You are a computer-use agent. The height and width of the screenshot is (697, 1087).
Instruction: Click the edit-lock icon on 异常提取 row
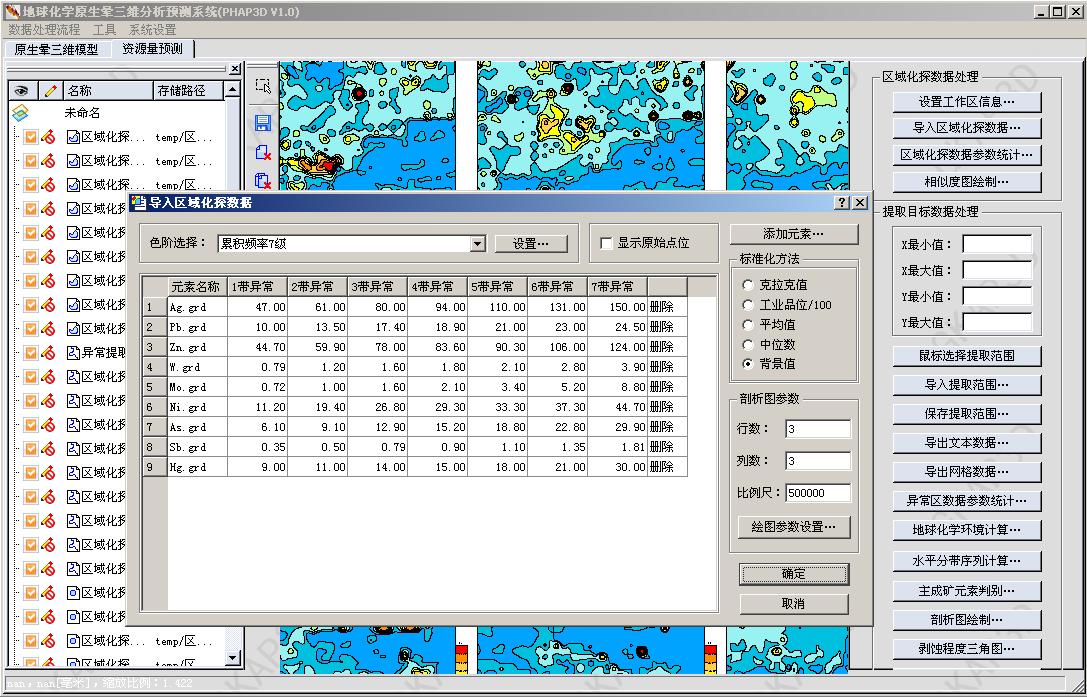point(48,352)
